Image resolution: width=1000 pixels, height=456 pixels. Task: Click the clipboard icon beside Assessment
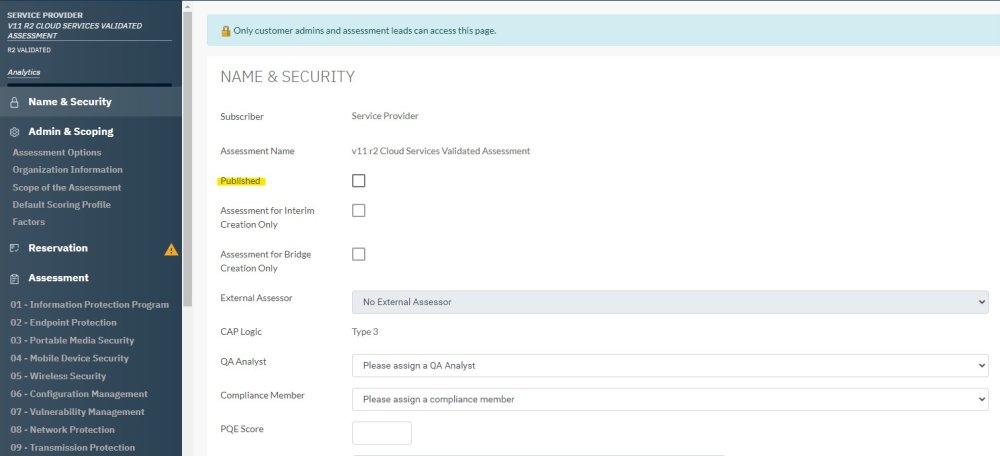coord(14,278)
